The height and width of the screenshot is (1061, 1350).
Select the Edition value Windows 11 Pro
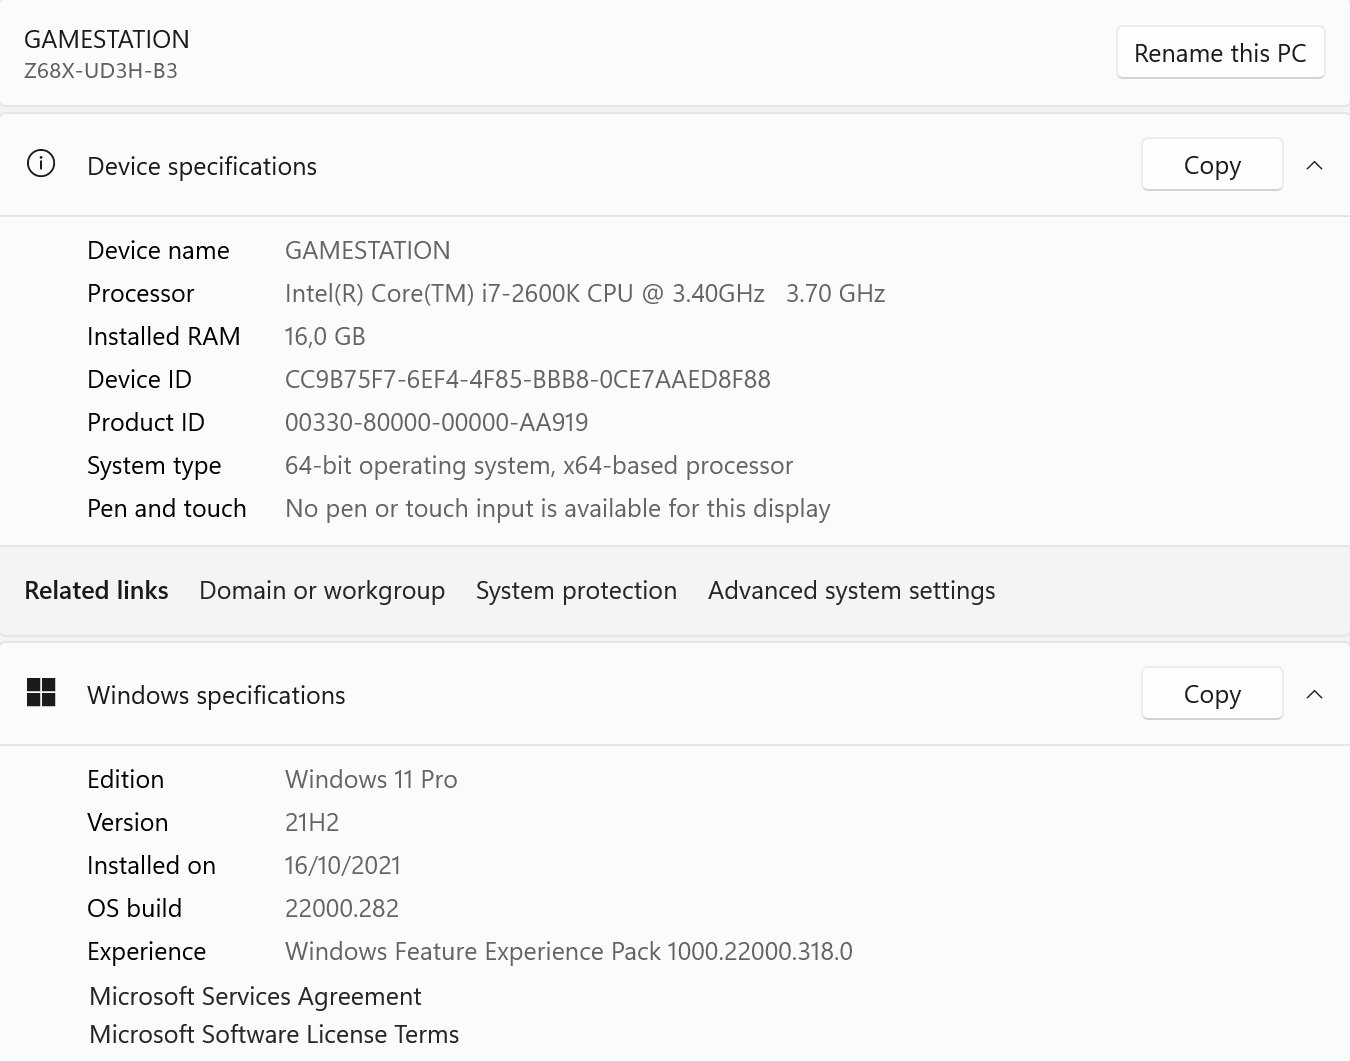point(371,780)
